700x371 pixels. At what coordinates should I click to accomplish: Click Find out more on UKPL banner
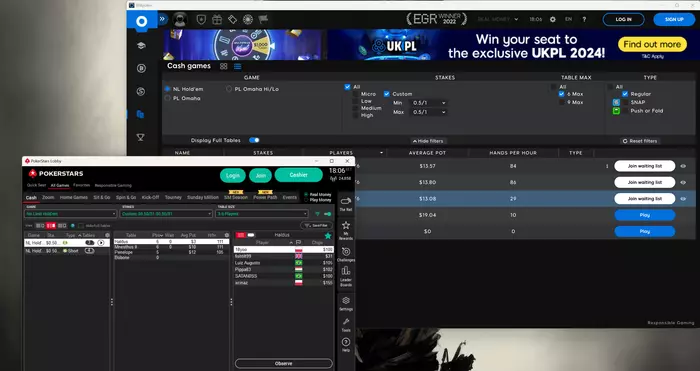pyautogui.click(x=652, y=44)
